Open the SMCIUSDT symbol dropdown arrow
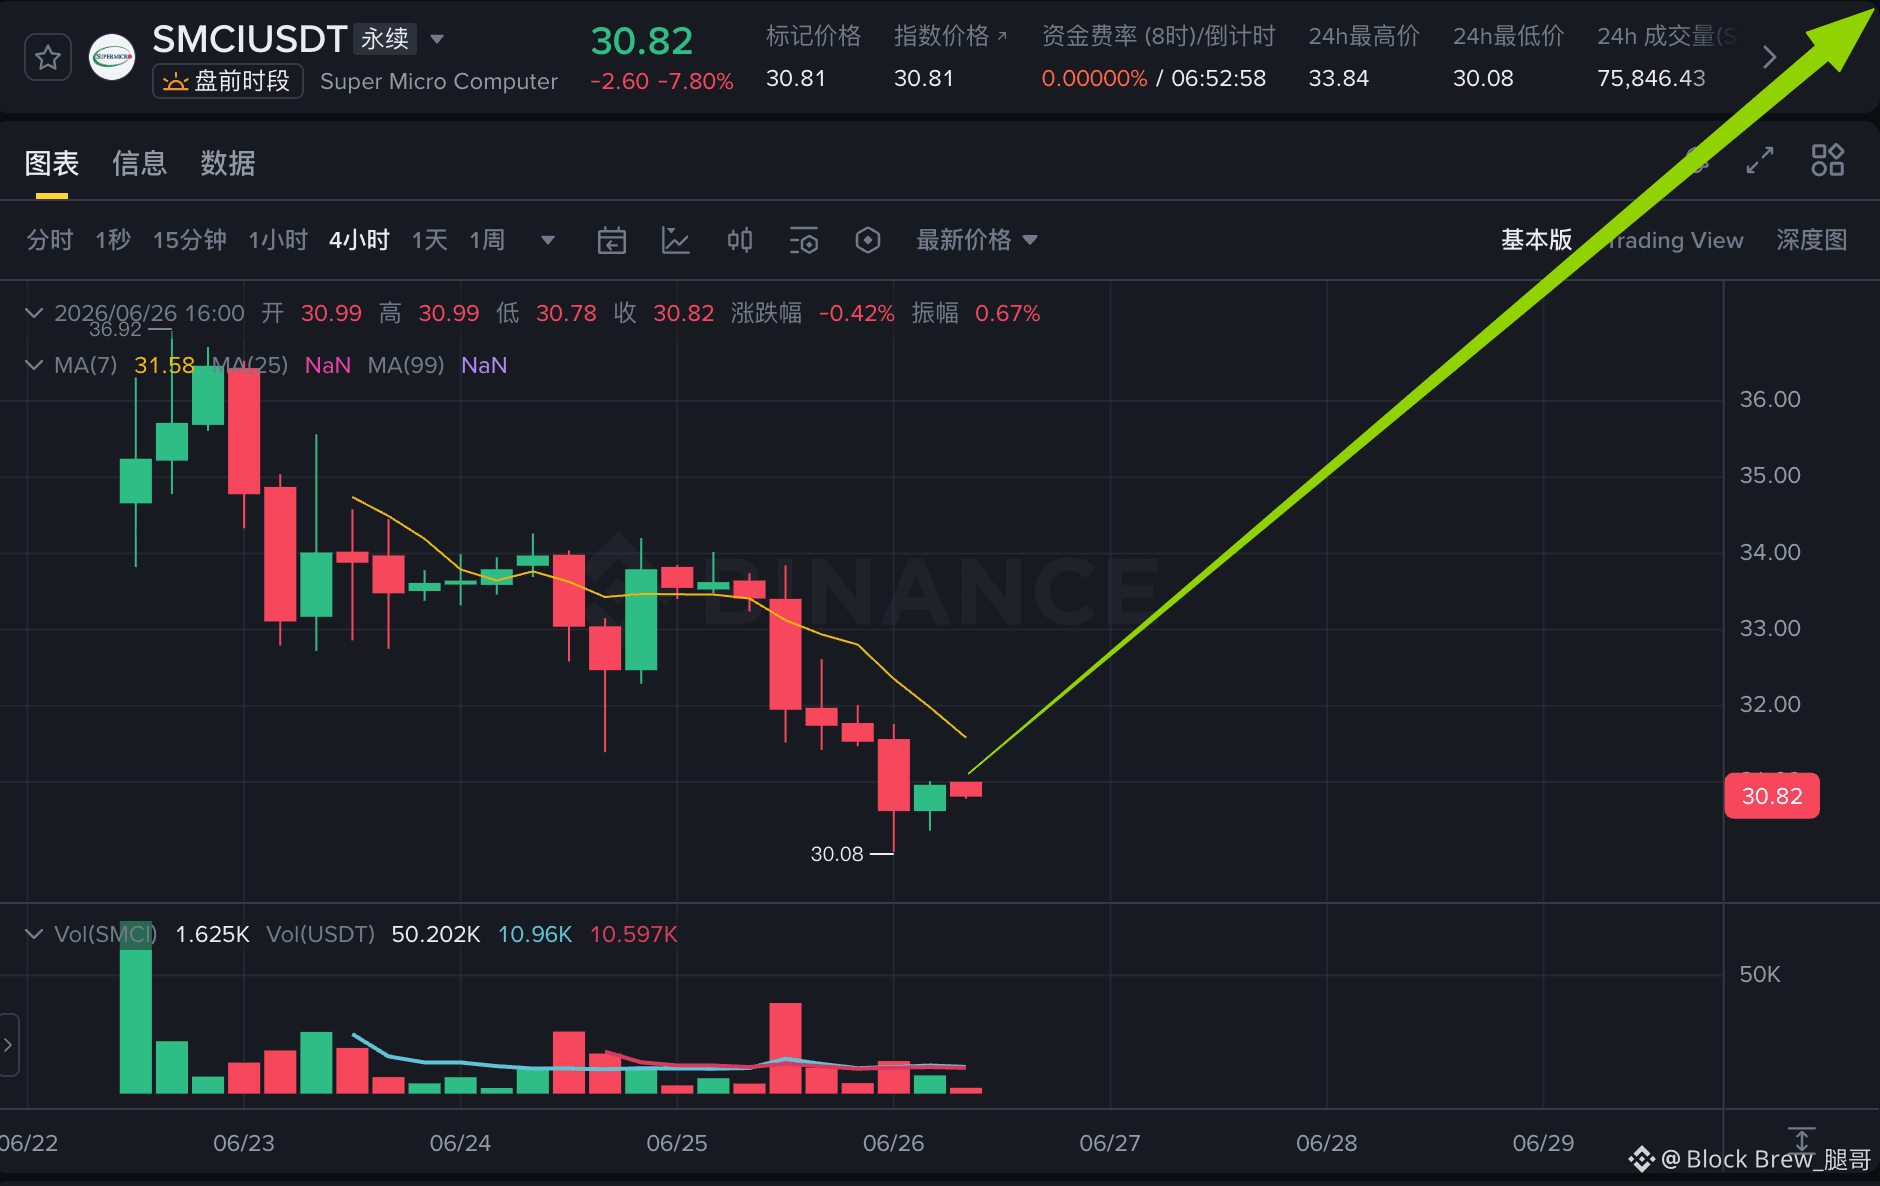Screen dimensions: 1880x1186 click(437, 40)
